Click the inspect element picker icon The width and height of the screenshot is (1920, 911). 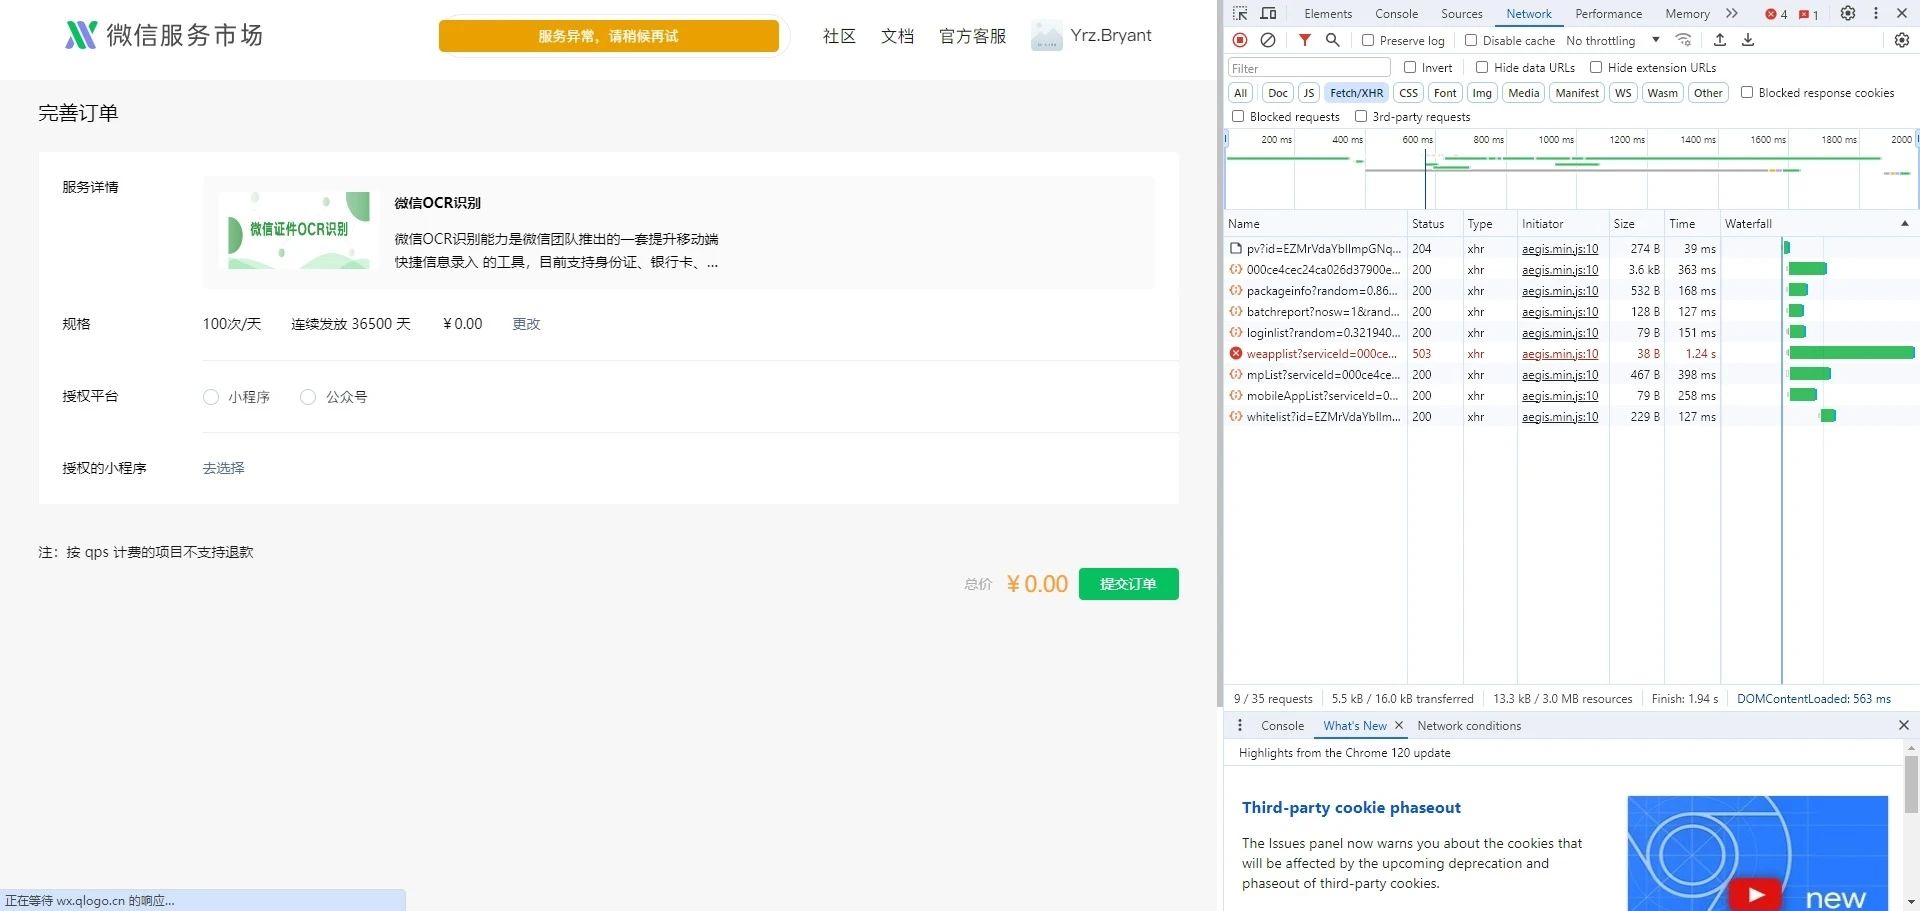coord(1240,13)
